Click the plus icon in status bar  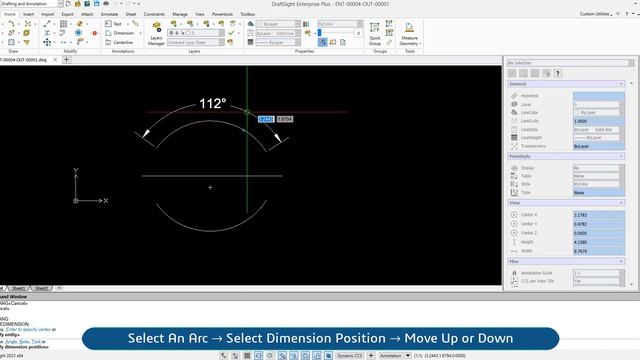click(x=371, y=356)
